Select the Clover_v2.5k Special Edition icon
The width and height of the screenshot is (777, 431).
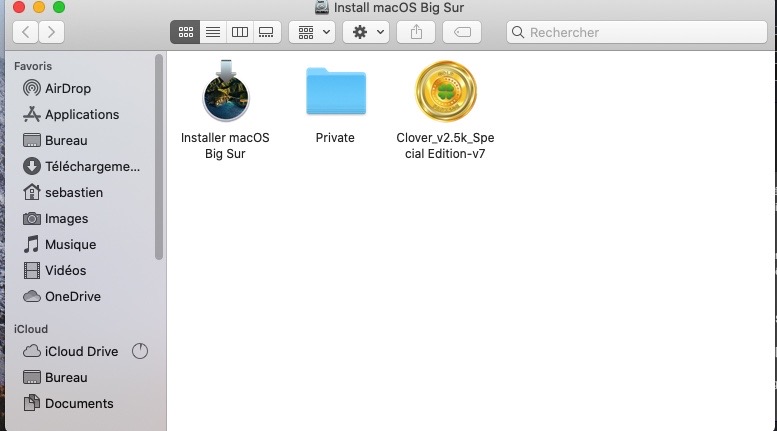point(445,91)
